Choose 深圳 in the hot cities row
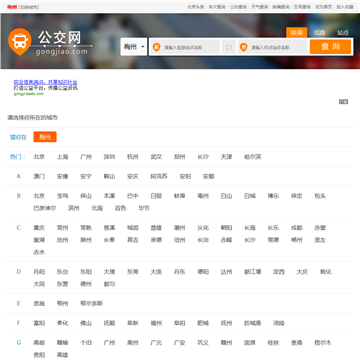The height and width of the screenshot is (360, 360). (109, 157)
